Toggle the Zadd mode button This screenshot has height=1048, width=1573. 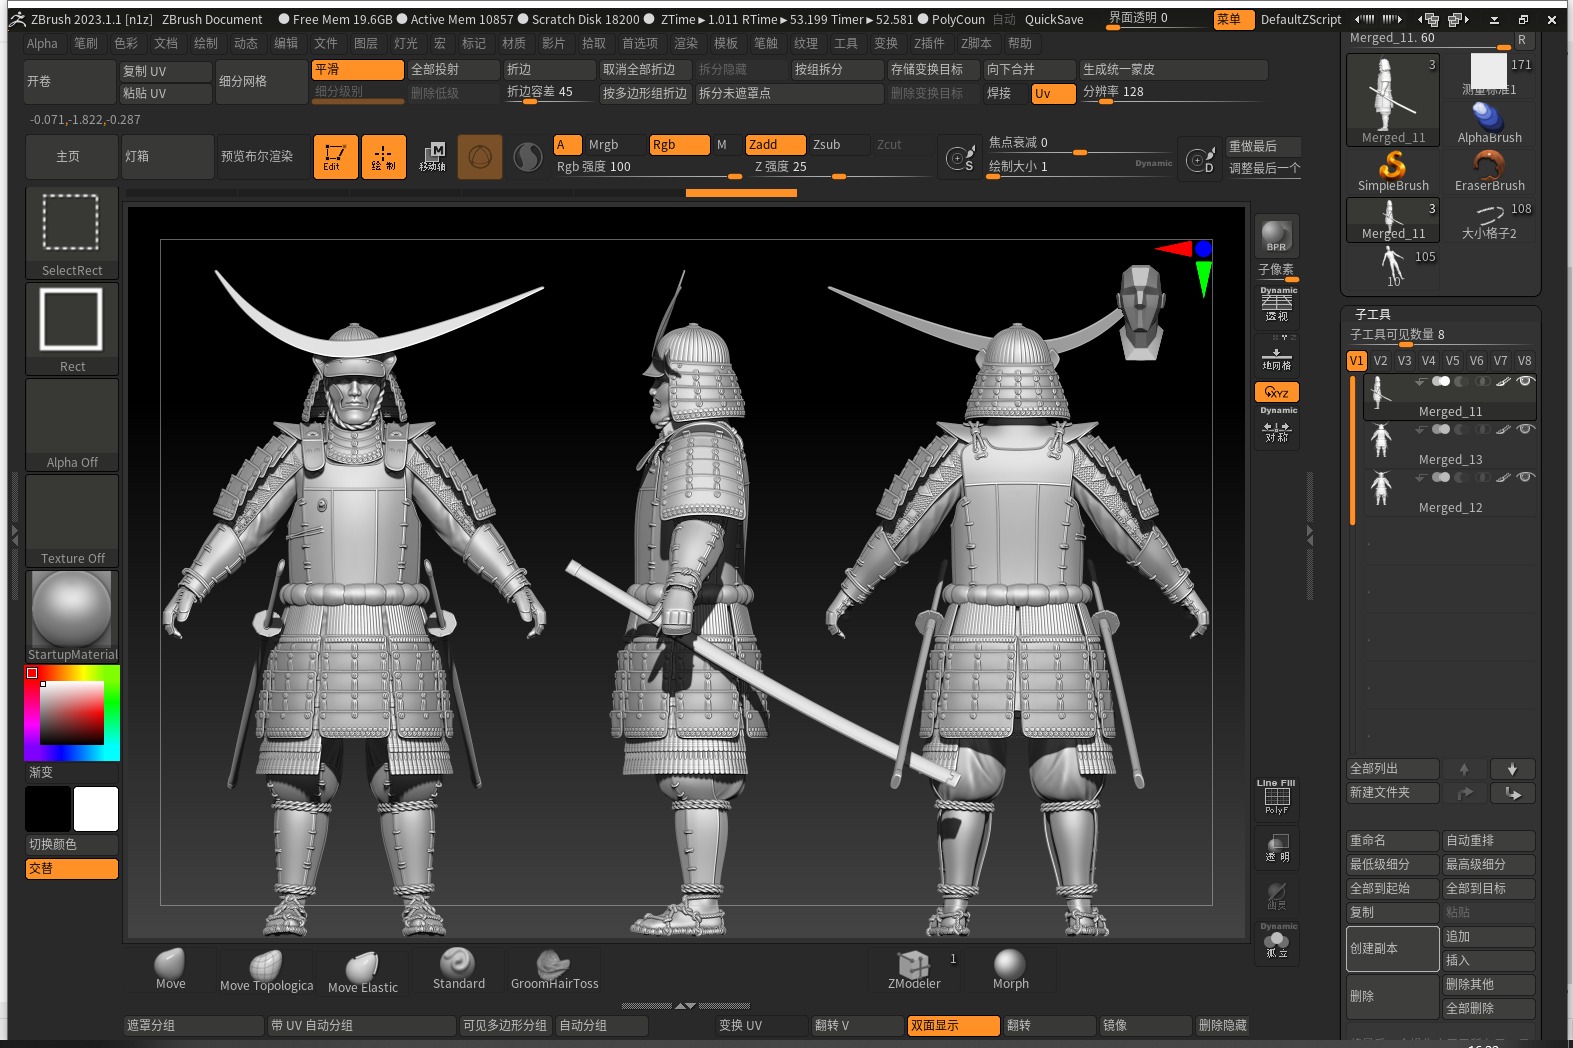click(x=775, y=145)
